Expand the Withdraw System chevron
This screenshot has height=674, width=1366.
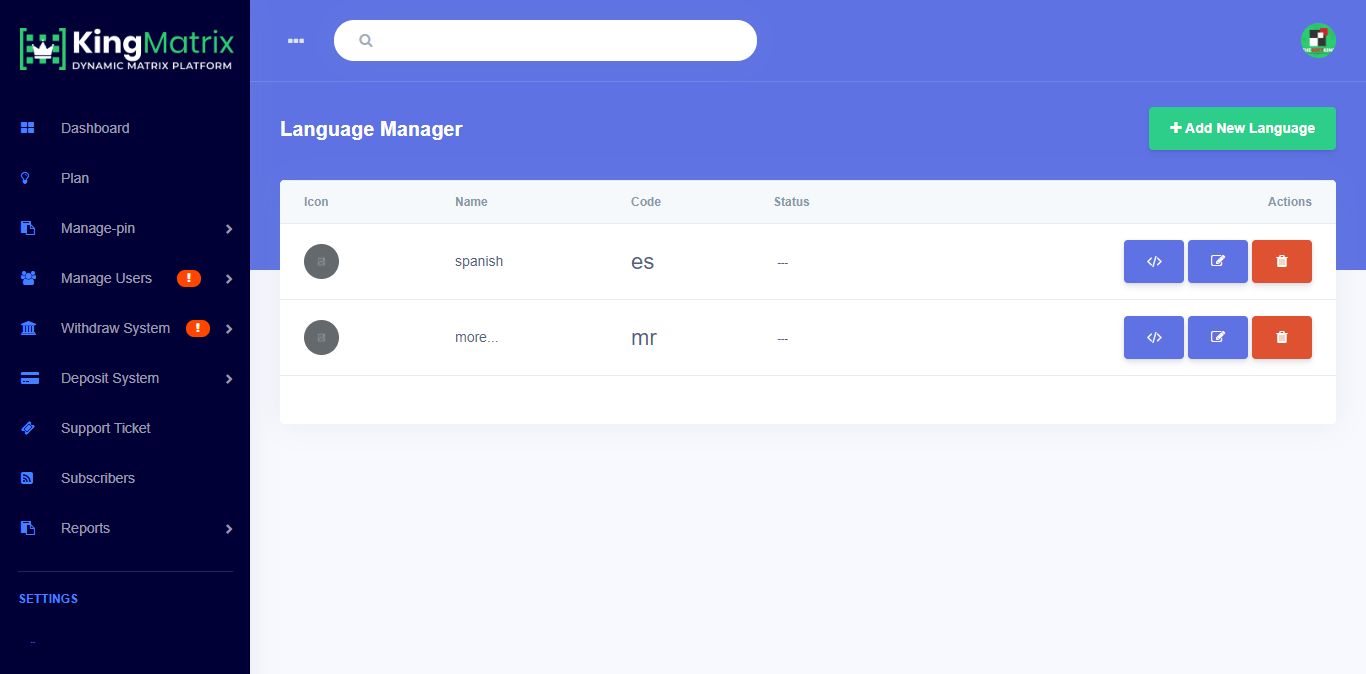pos(229,329)
